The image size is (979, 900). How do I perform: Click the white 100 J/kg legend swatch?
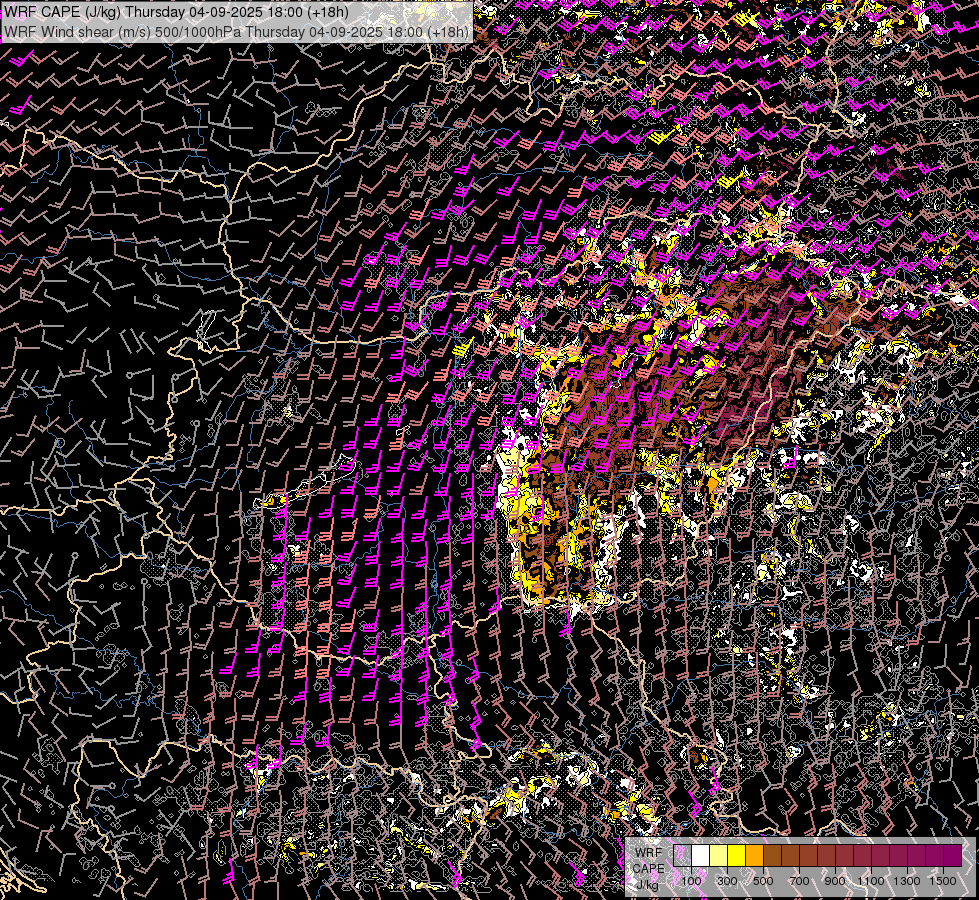tap(701, 855)
